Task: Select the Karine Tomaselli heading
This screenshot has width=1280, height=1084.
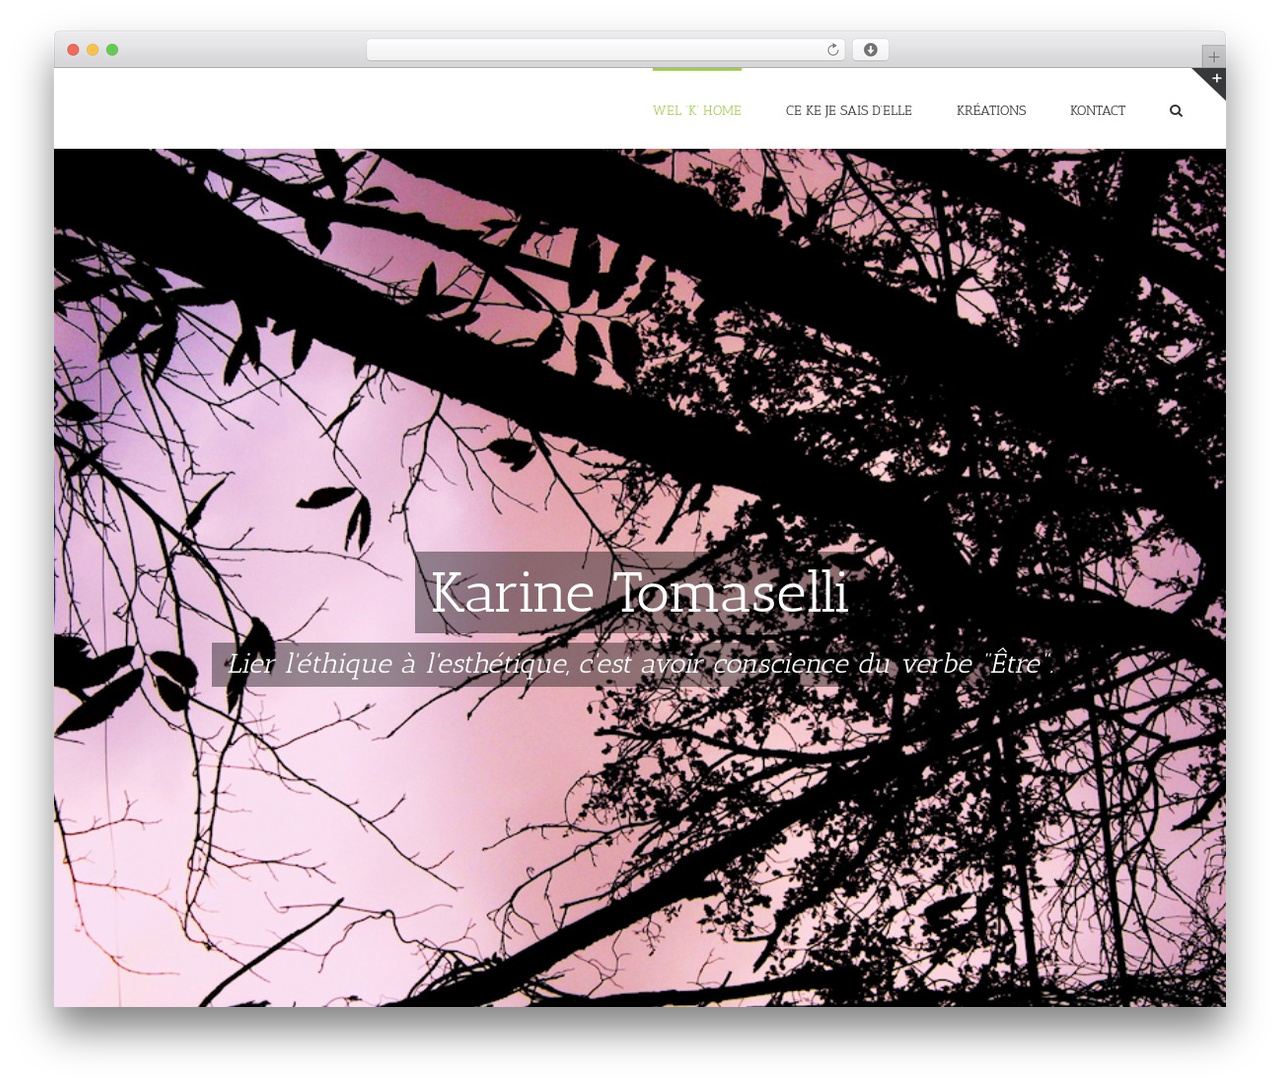Action: point(639,592)
